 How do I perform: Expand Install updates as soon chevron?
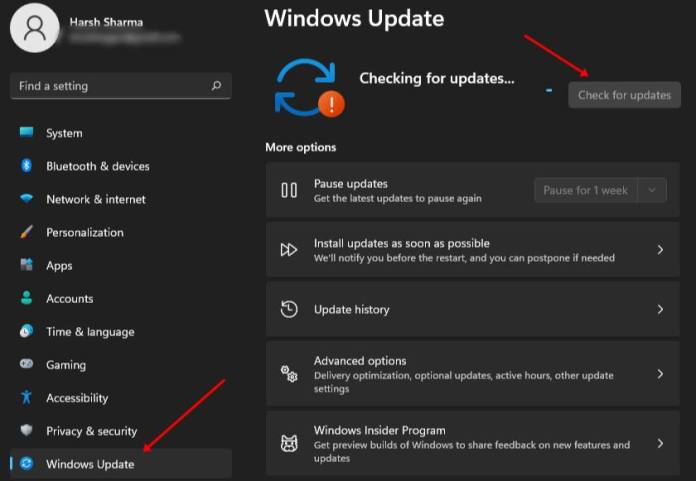(660, 250)
